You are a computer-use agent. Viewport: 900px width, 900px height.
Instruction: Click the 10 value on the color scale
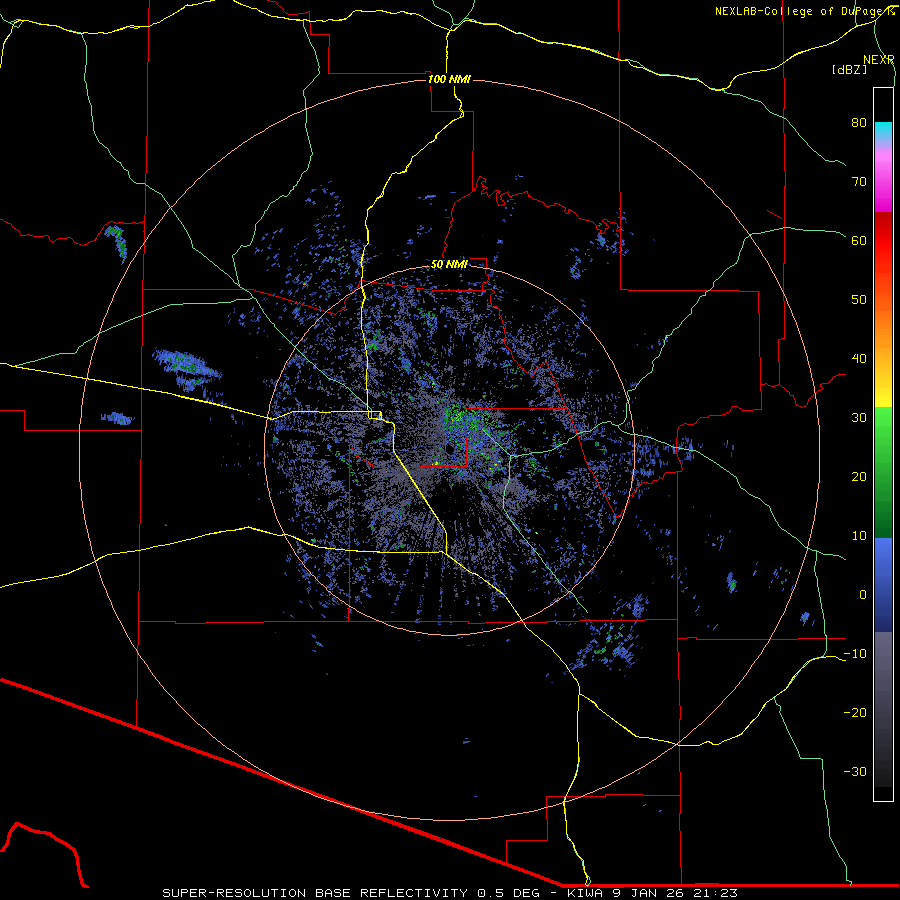859,536
